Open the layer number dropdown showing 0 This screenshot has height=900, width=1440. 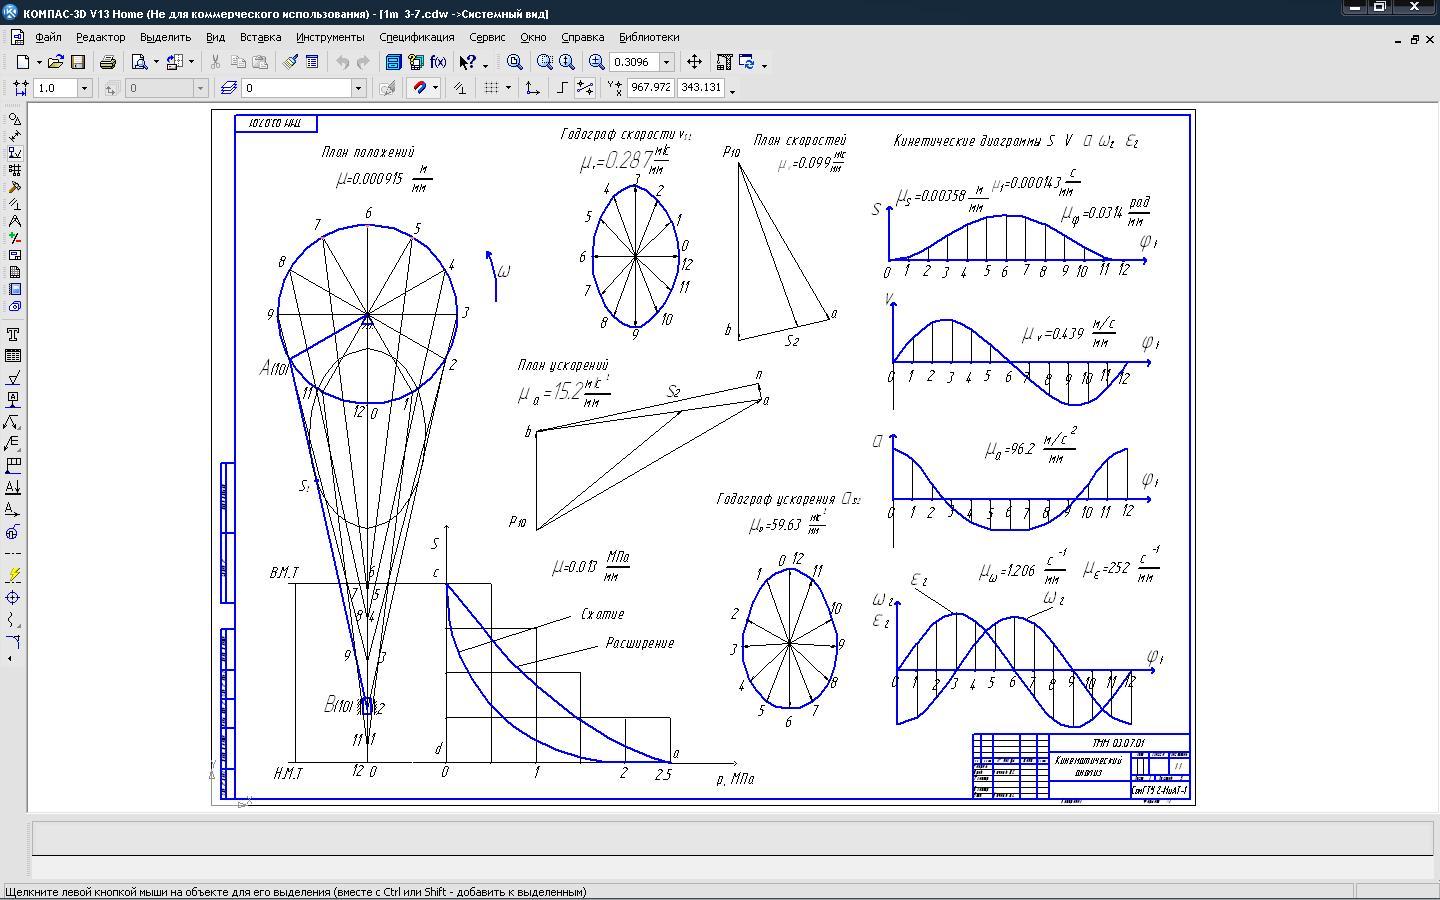tap(357, 88)
